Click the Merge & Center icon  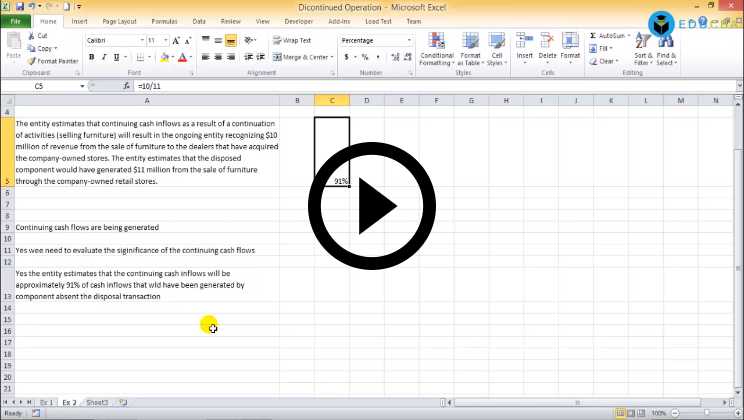coord(278,57)
